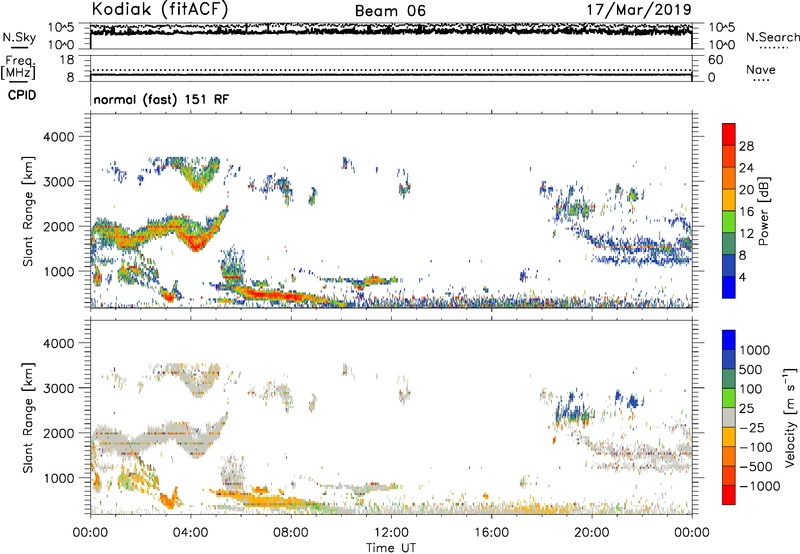Click the 'Freq. [MHz]' axis label

coord(18,67)
